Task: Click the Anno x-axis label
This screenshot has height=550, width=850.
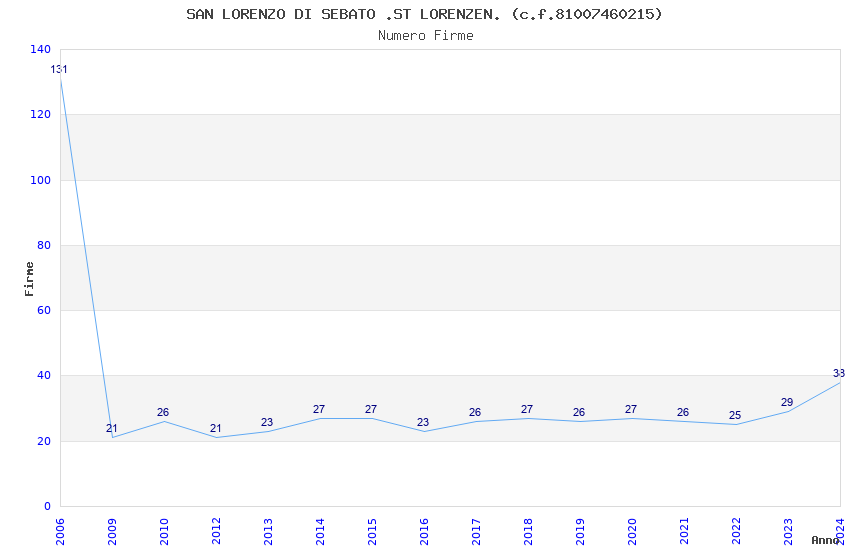Action: (825, 540)
